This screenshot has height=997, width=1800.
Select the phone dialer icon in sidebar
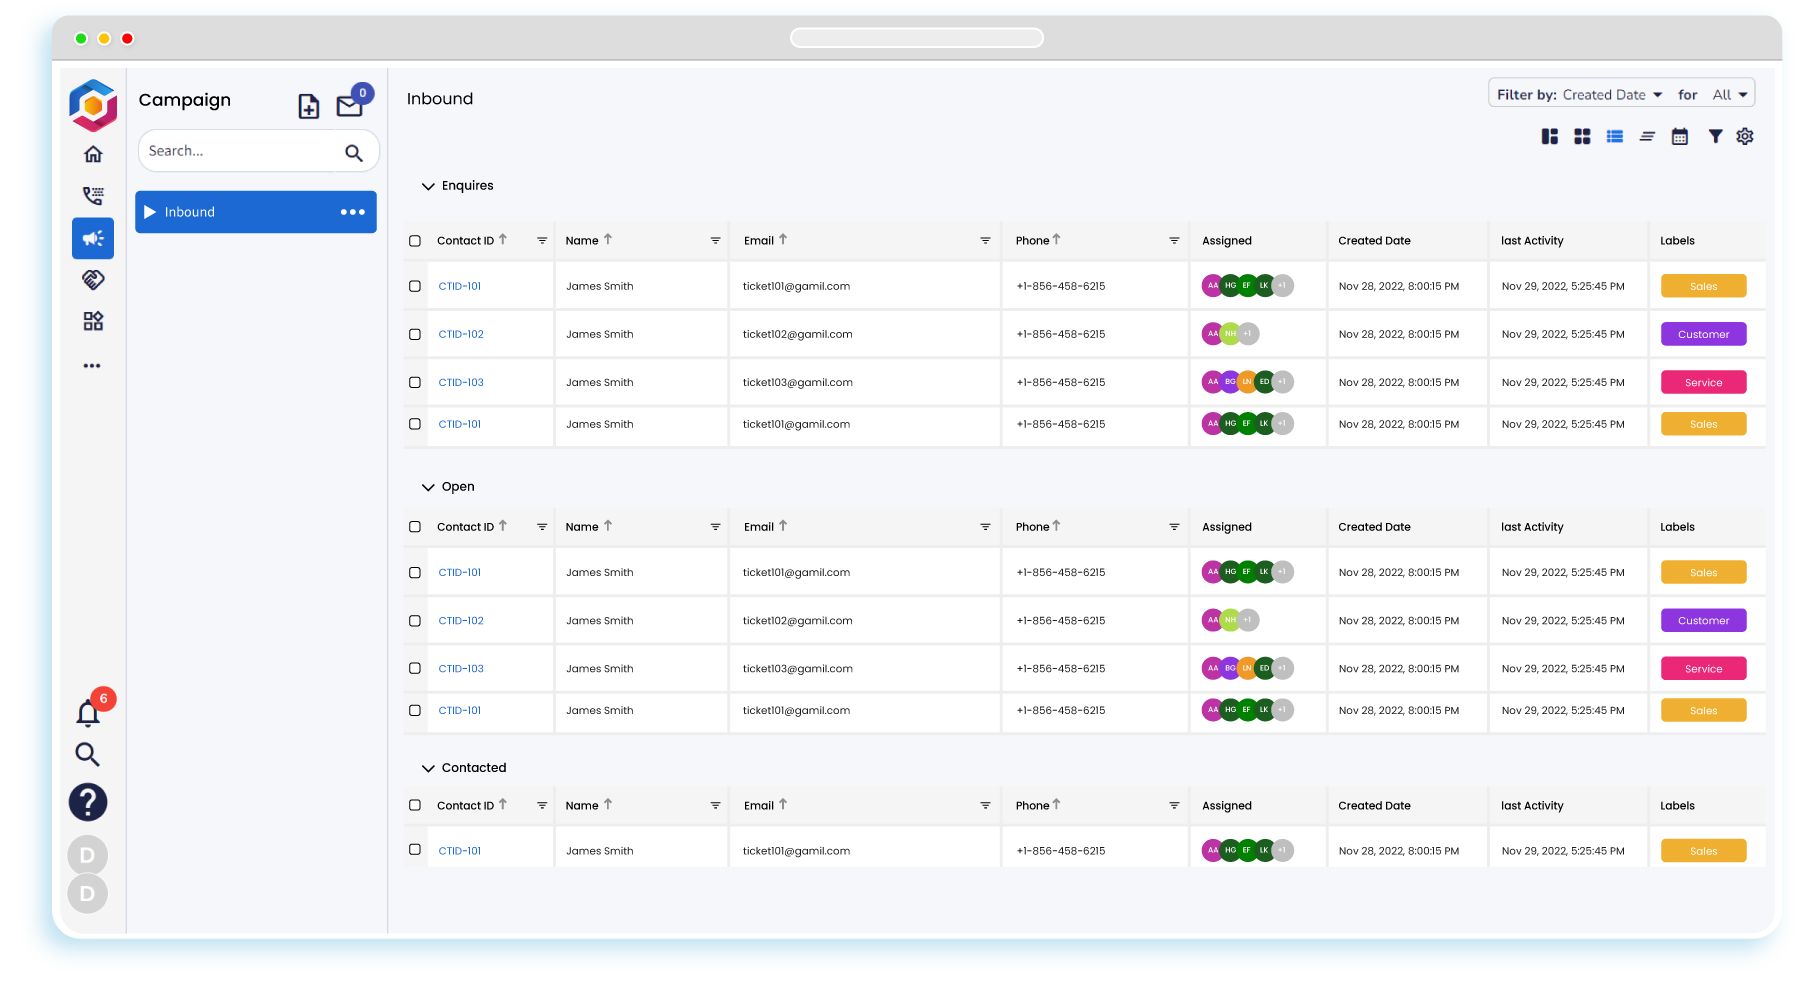[92, 196]
